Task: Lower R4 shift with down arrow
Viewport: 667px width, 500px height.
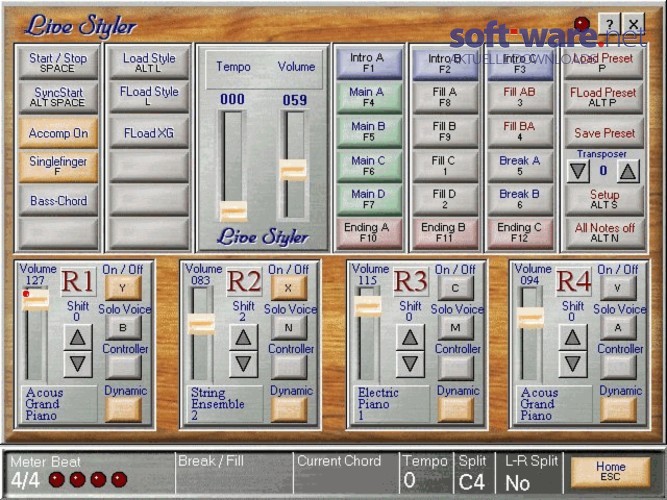Action: coord(573,364)
